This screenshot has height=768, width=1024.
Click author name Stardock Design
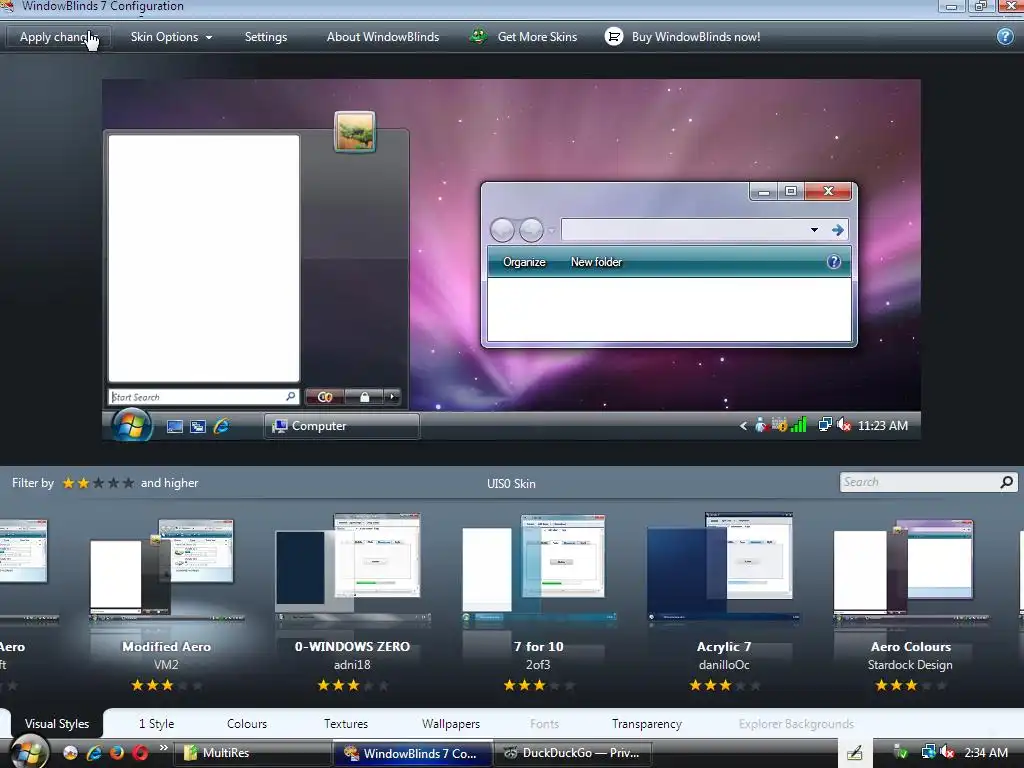coord(910,665)
